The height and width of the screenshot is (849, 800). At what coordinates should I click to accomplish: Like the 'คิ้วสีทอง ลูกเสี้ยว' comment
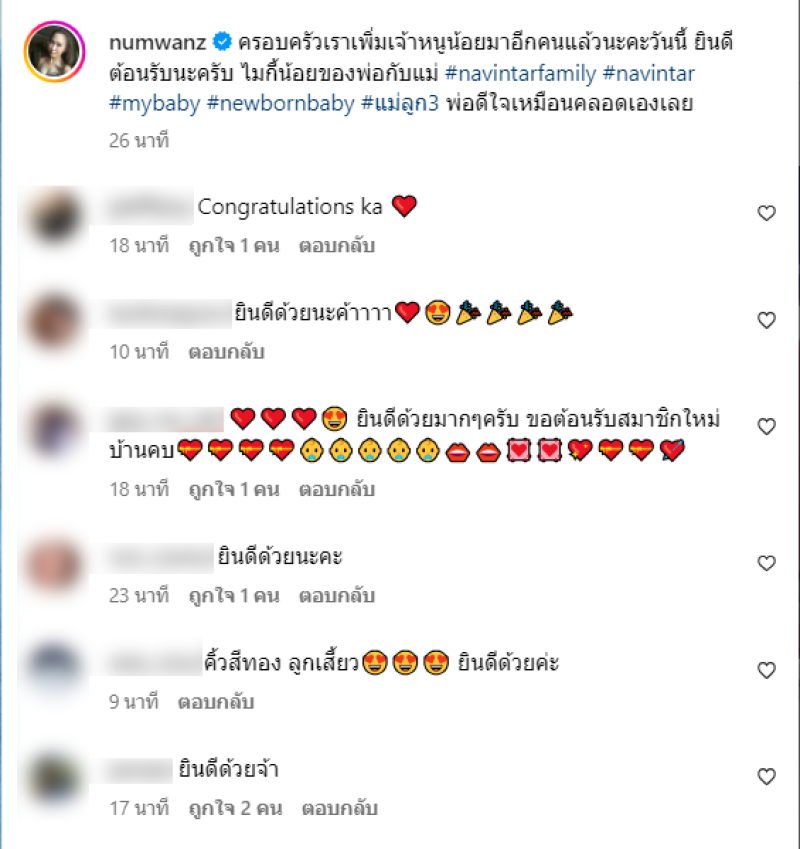(x=766, y=670)
